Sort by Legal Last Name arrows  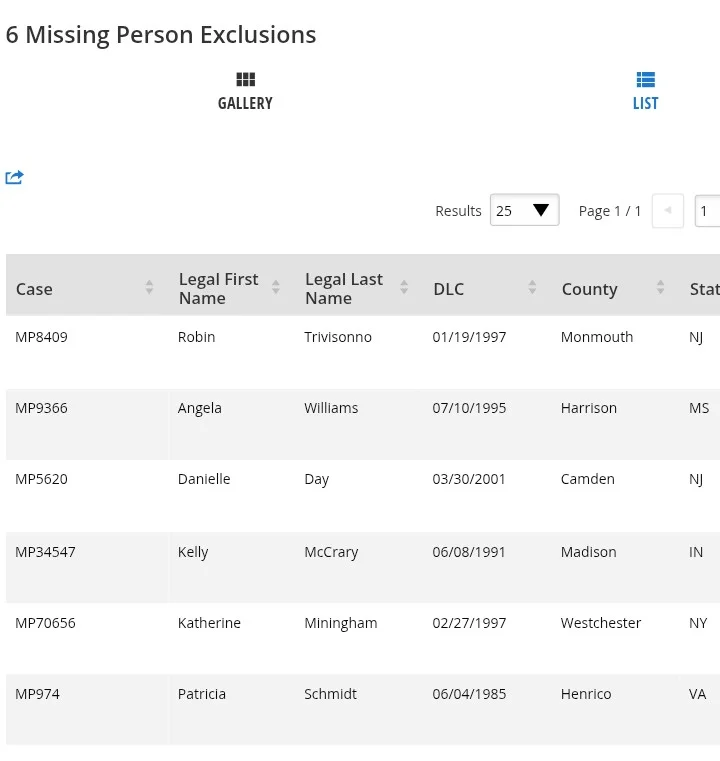click(x=404, y=288)
